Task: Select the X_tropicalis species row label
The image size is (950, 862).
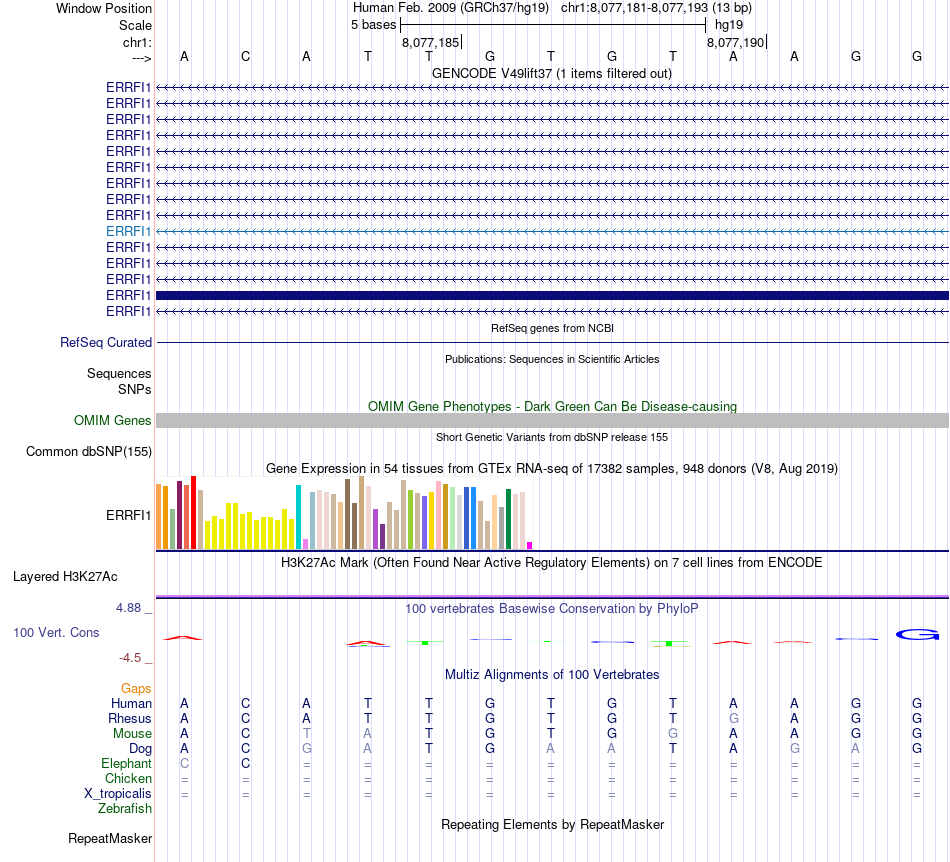Action: coord(118,794)
